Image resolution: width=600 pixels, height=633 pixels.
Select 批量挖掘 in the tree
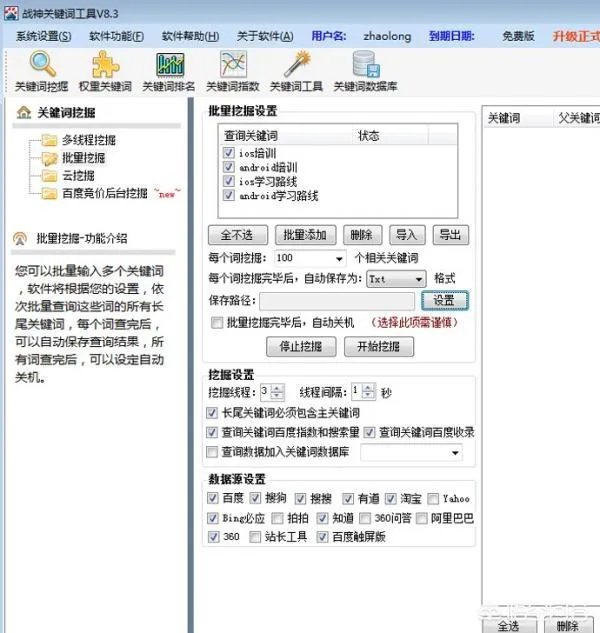83,158
